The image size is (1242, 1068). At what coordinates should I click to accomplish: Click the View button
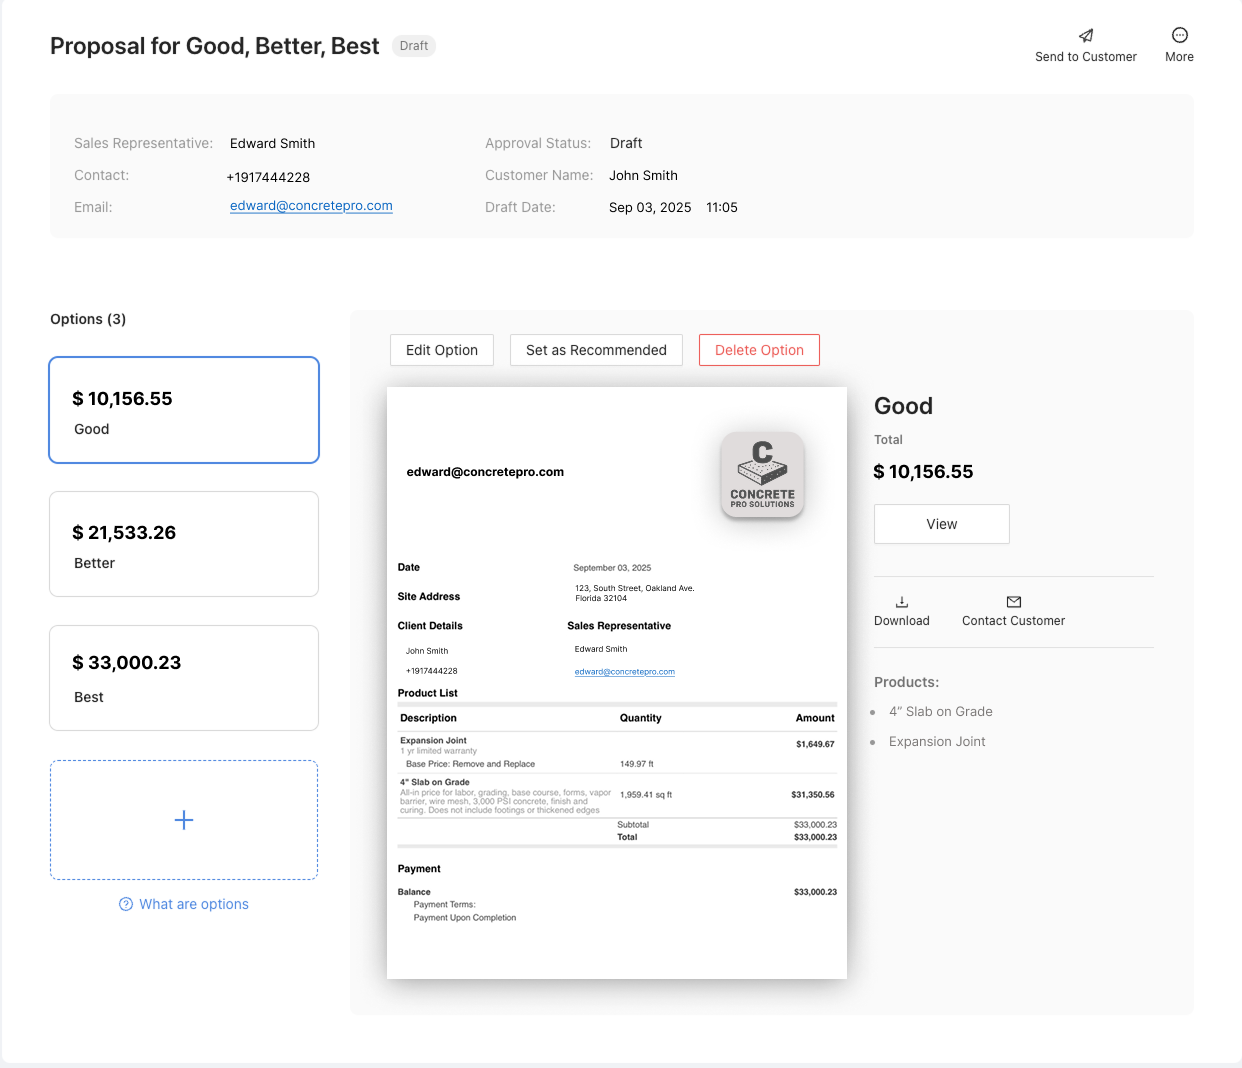click(x=942, y=524)
